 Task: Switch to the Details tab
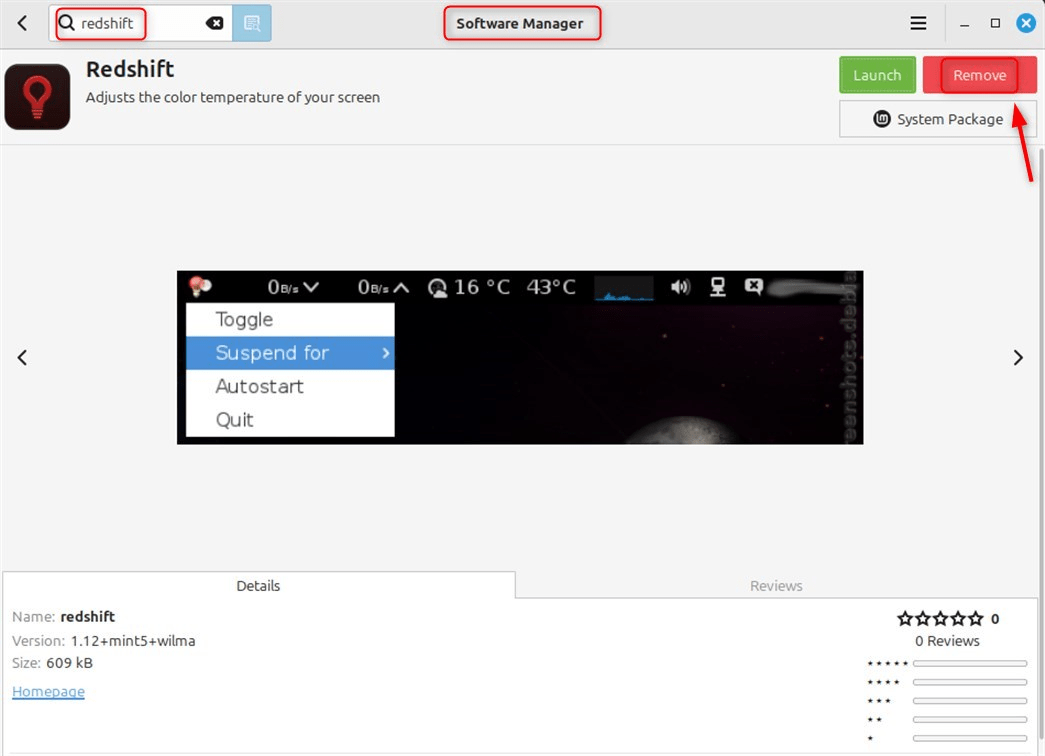[259, 585]
